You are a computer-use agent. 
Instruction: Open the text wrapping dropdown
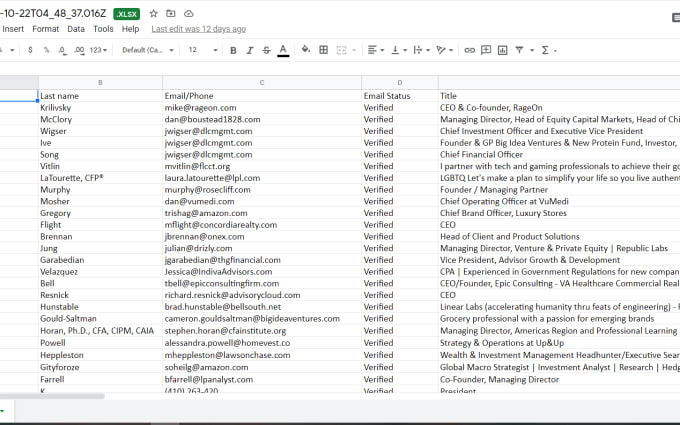[421, 50]
